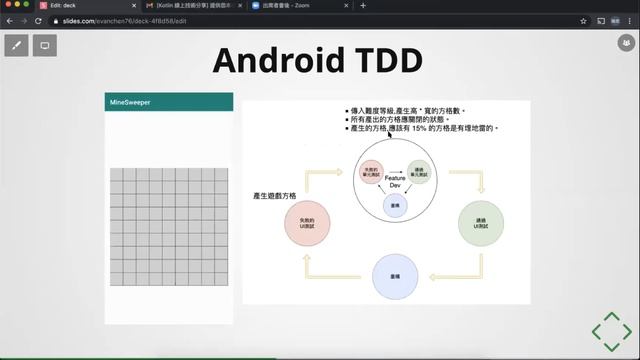Click the Feature Dev label in diagram
Screen dimensions: 640x360
click(395, 182)
